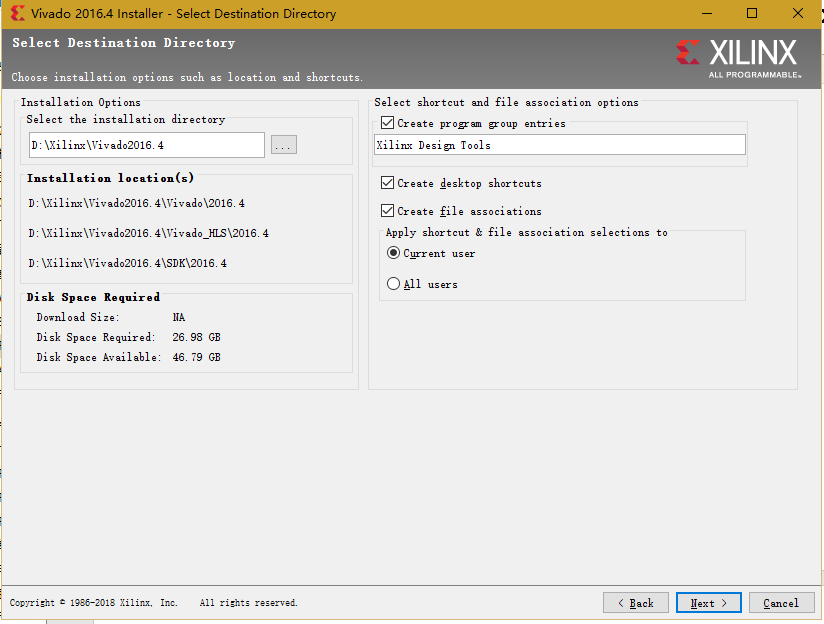Maximize the Vivado installer window

pyautogui.click(x=752, y=14)
